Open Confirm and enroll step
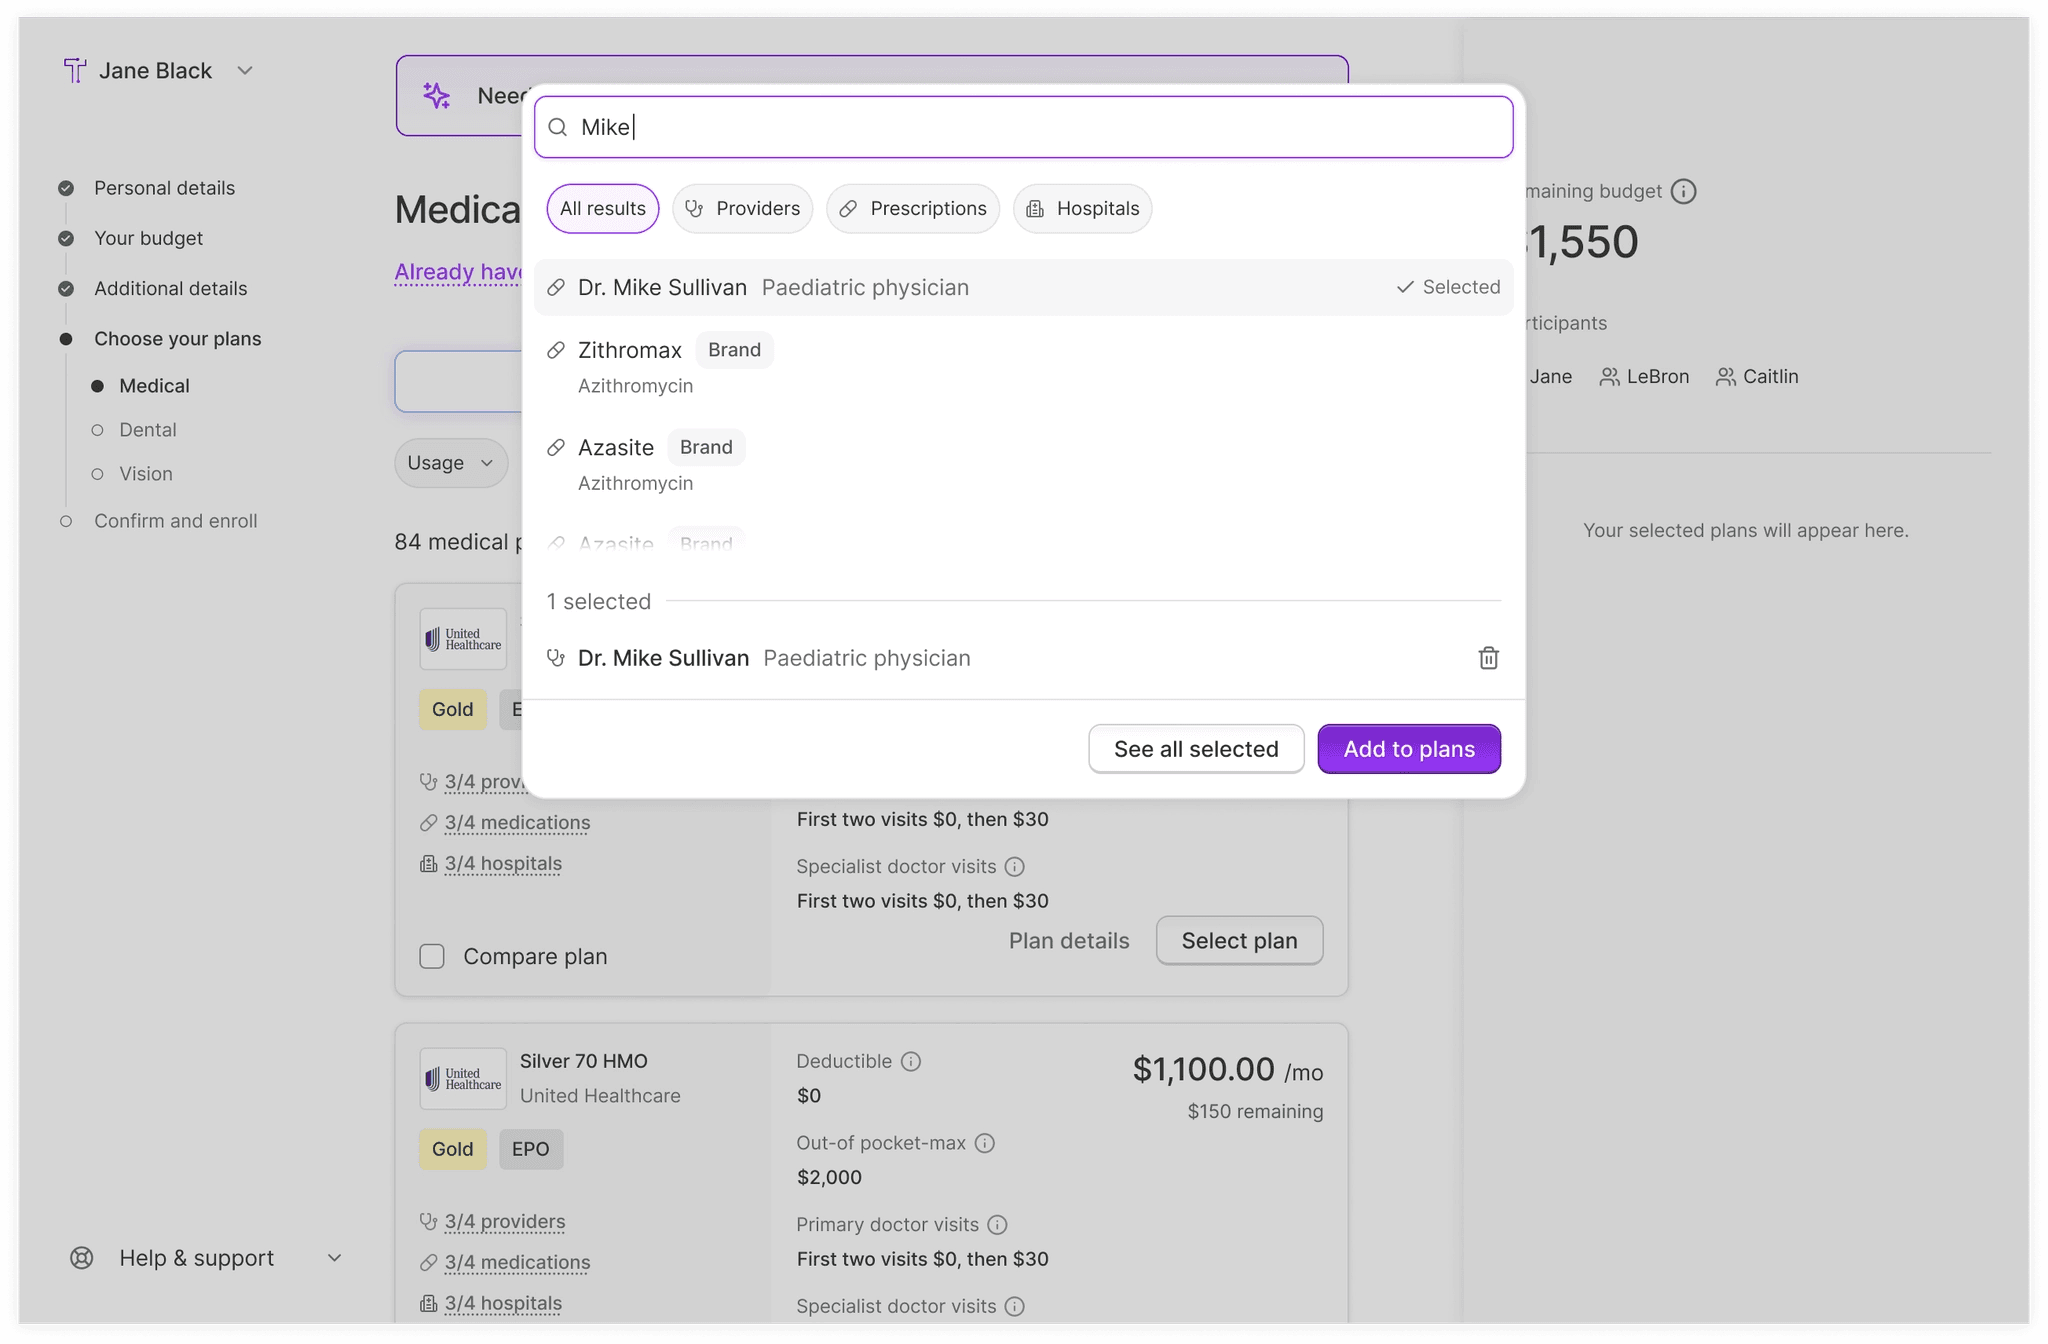2048x1344 pixels. tap(175, 521)
